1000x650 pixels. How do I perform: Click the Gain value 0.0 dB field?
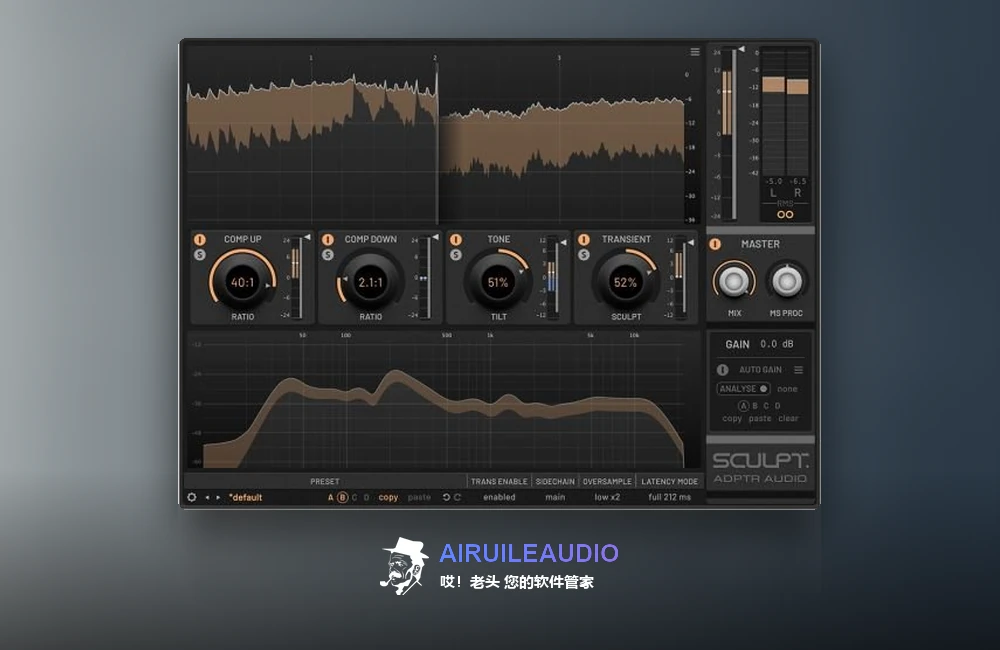[x=777, y=344]
